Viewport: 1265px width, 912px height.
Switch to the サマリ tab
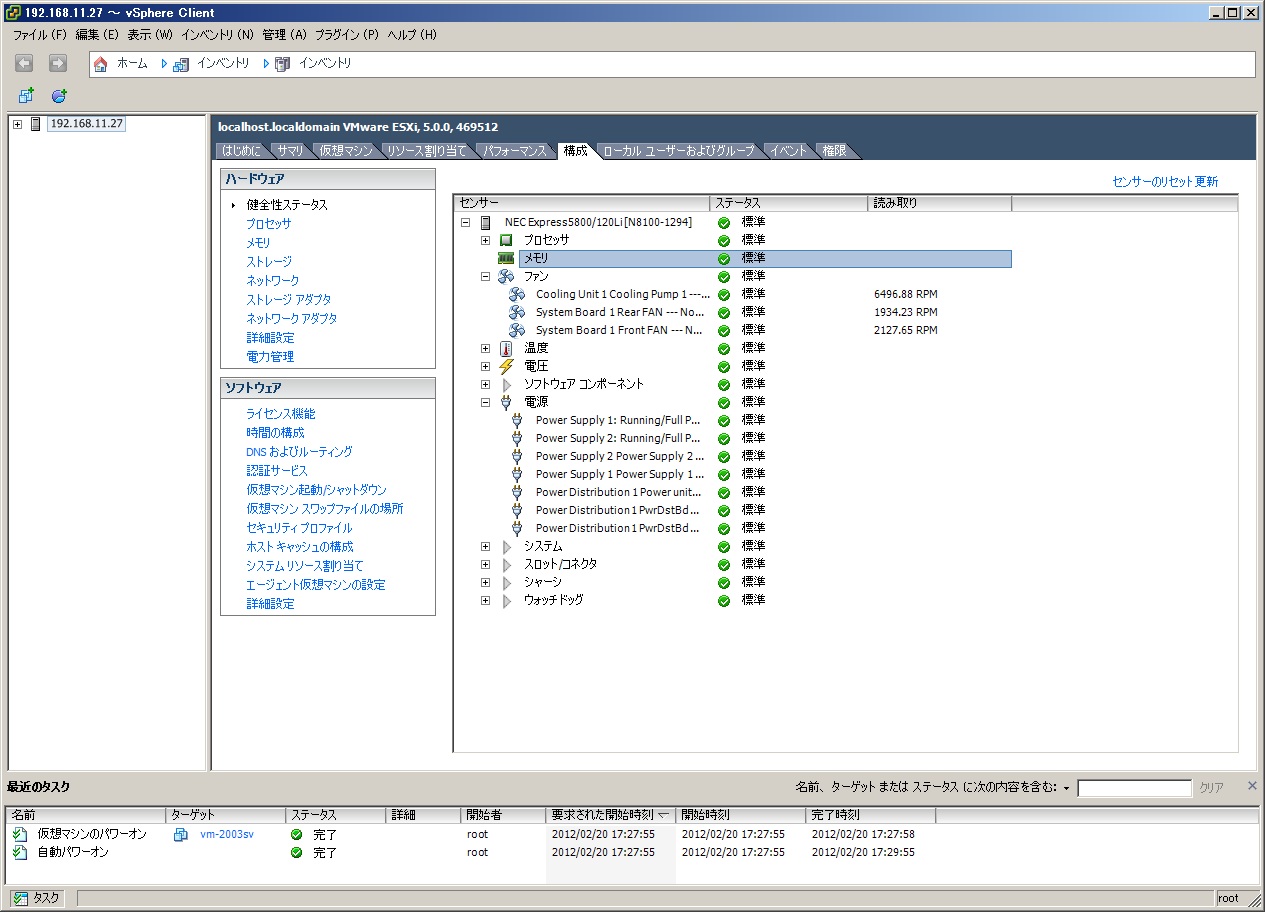coord(290,151)
